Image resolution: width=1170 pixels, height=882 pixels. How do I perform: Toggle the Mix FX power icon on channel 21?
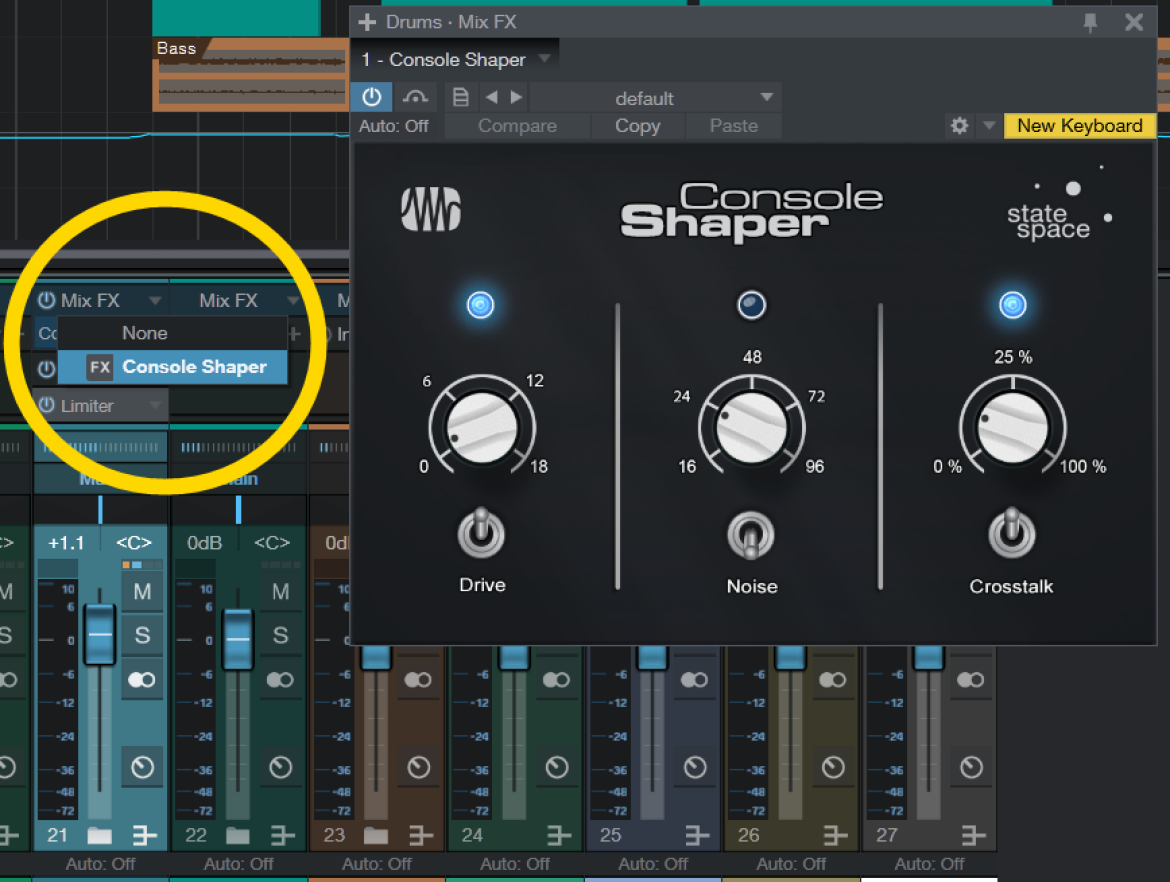point(47,300)
